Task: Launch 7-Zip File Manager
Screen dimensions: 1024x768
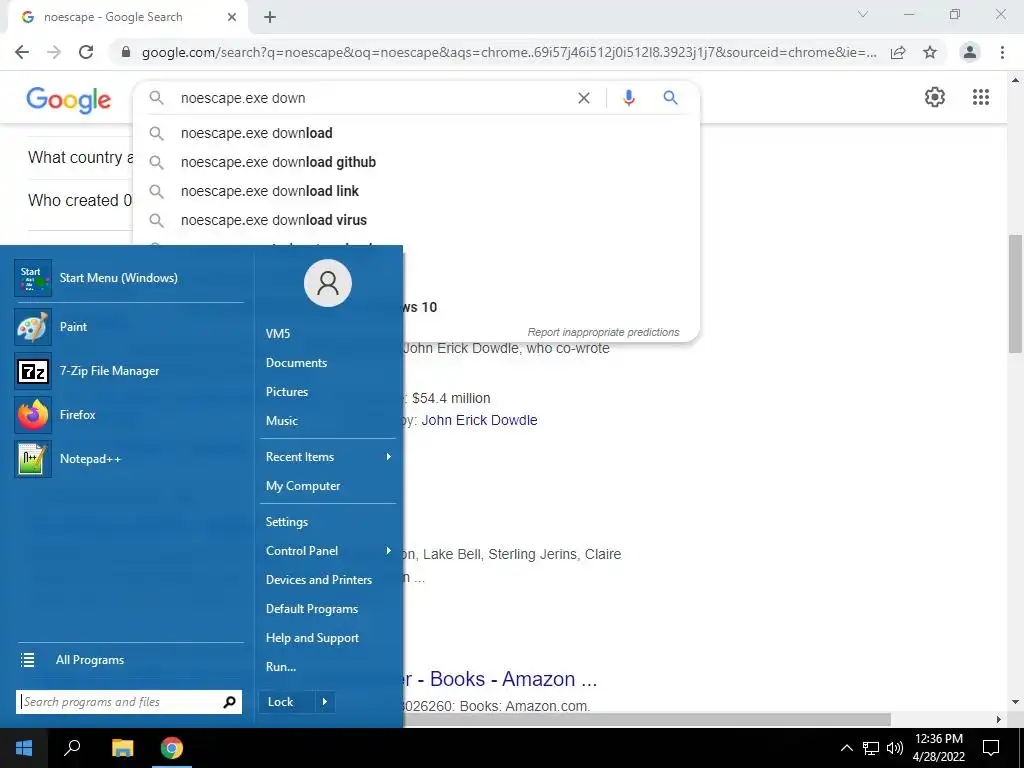Action: 129,371
